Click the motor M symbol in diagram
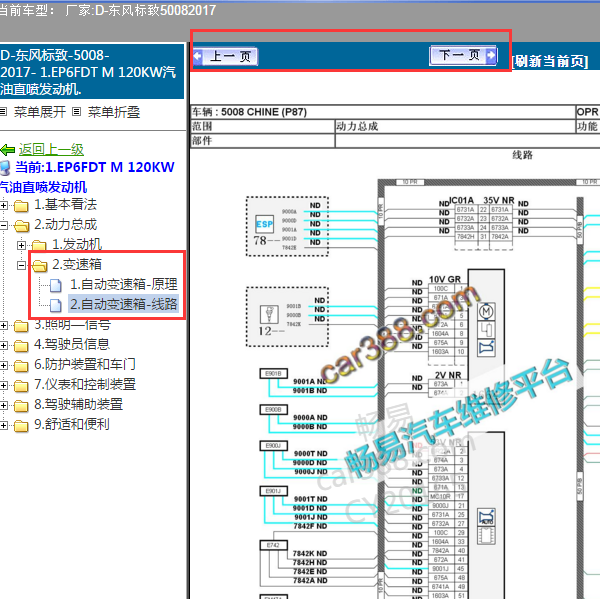Viewport: 600px width, 599px height. [486, 312]
